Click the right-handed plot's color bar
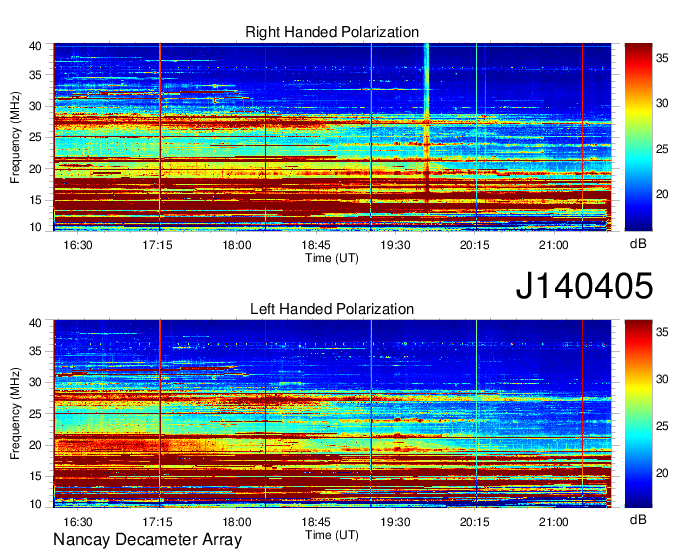This screenshot has height=552, width=680. 638,137
